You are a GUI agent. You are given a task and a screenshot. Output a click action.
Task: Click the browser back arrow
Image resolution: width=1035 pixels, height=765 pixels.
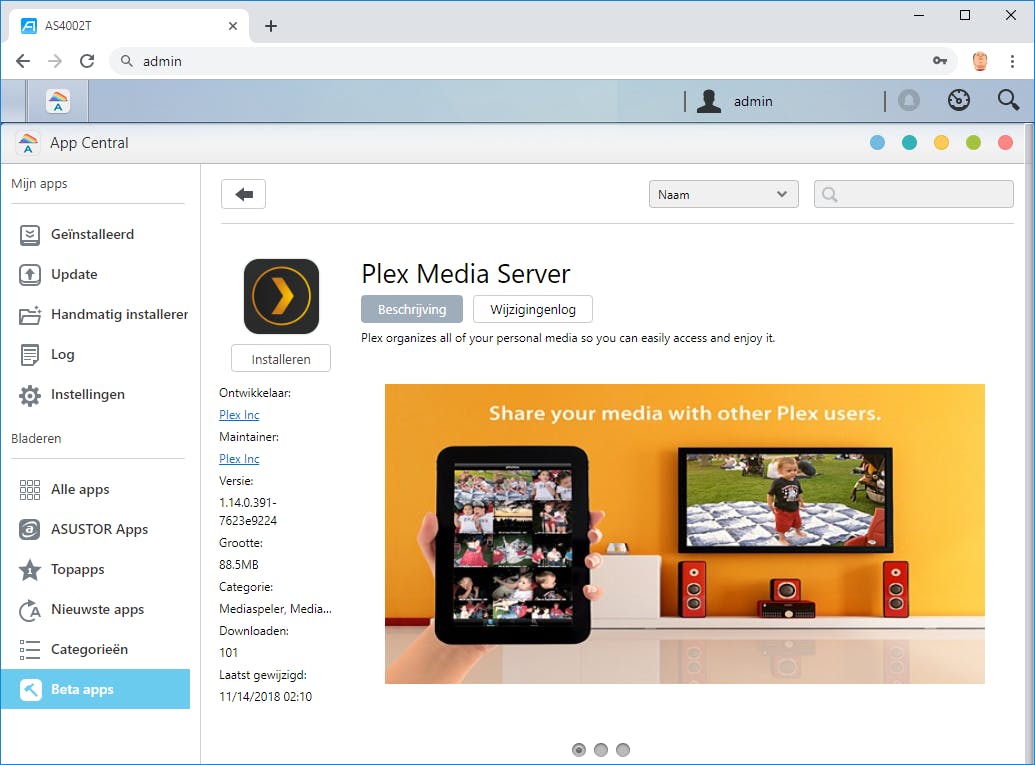23,61
